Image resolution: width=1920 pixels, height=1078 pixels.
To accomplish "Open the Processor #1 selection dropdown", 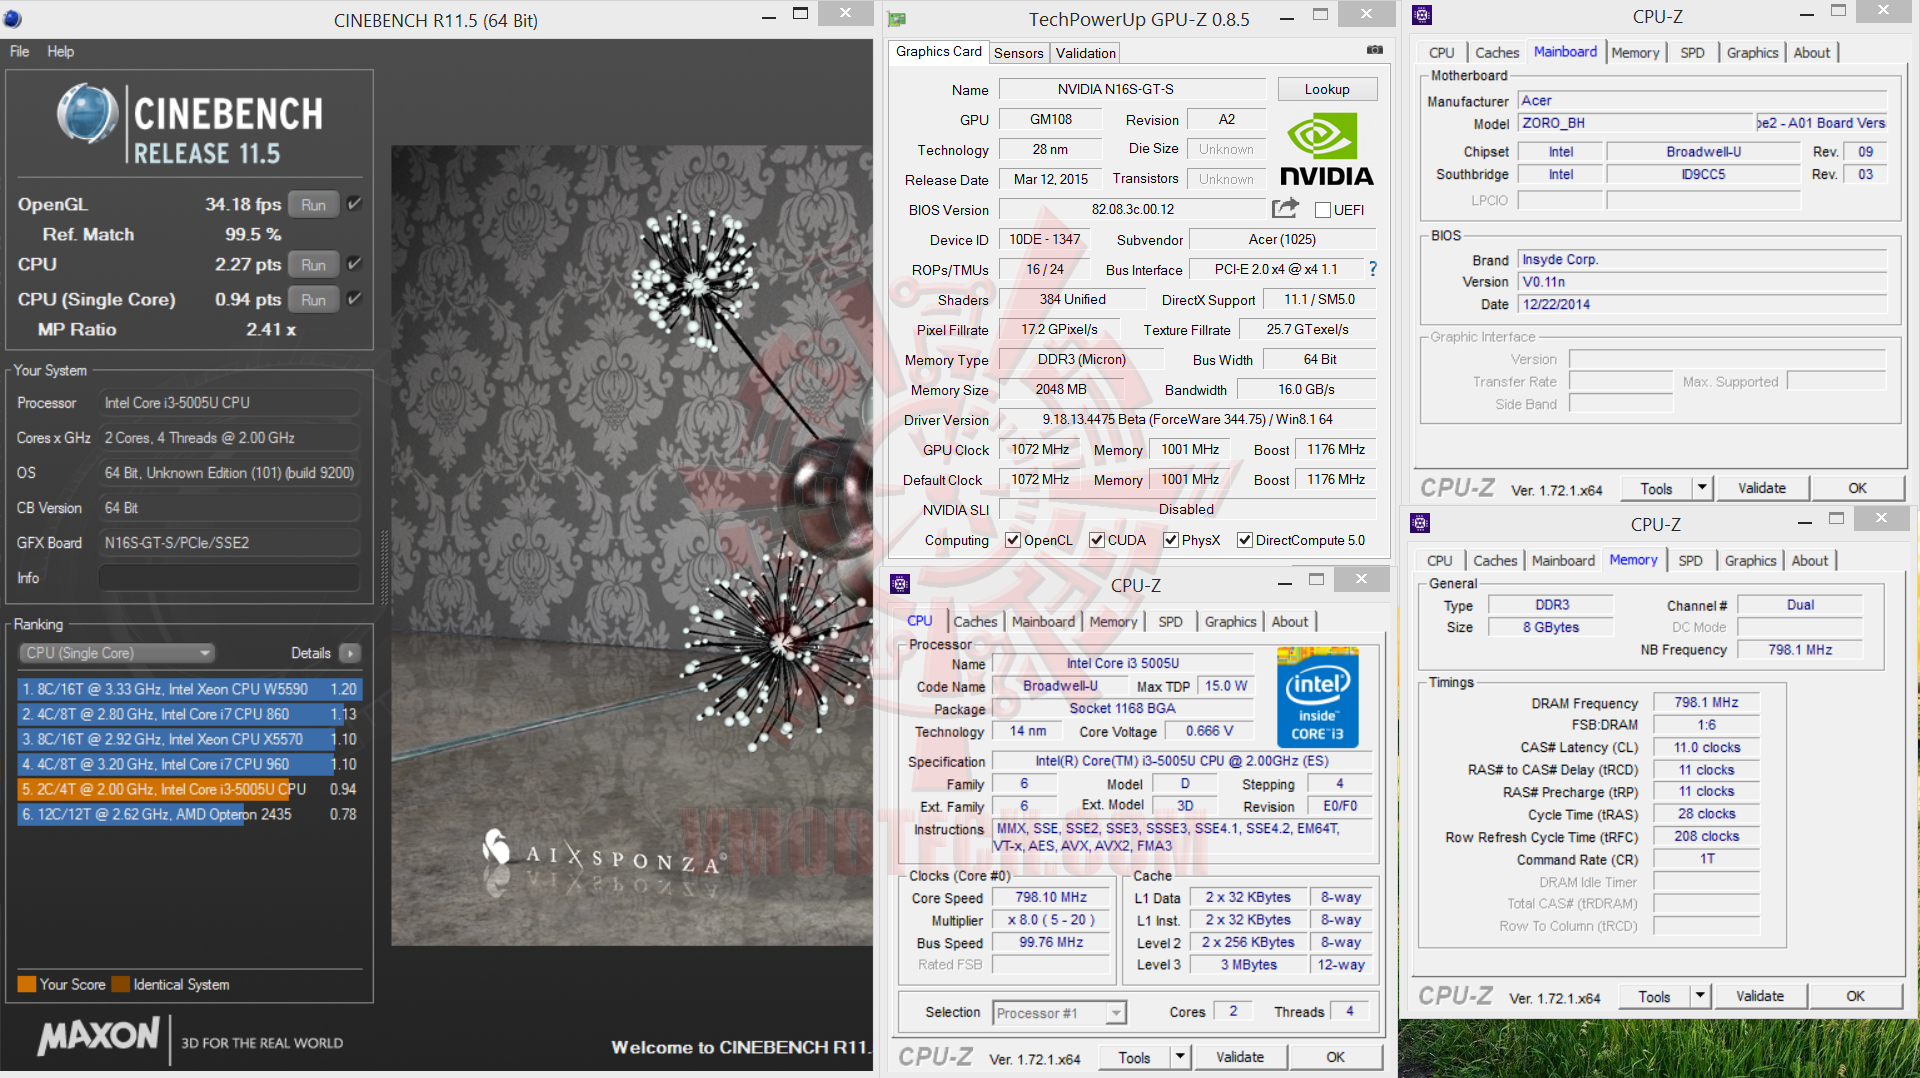I will [x=1059, y=1013].
